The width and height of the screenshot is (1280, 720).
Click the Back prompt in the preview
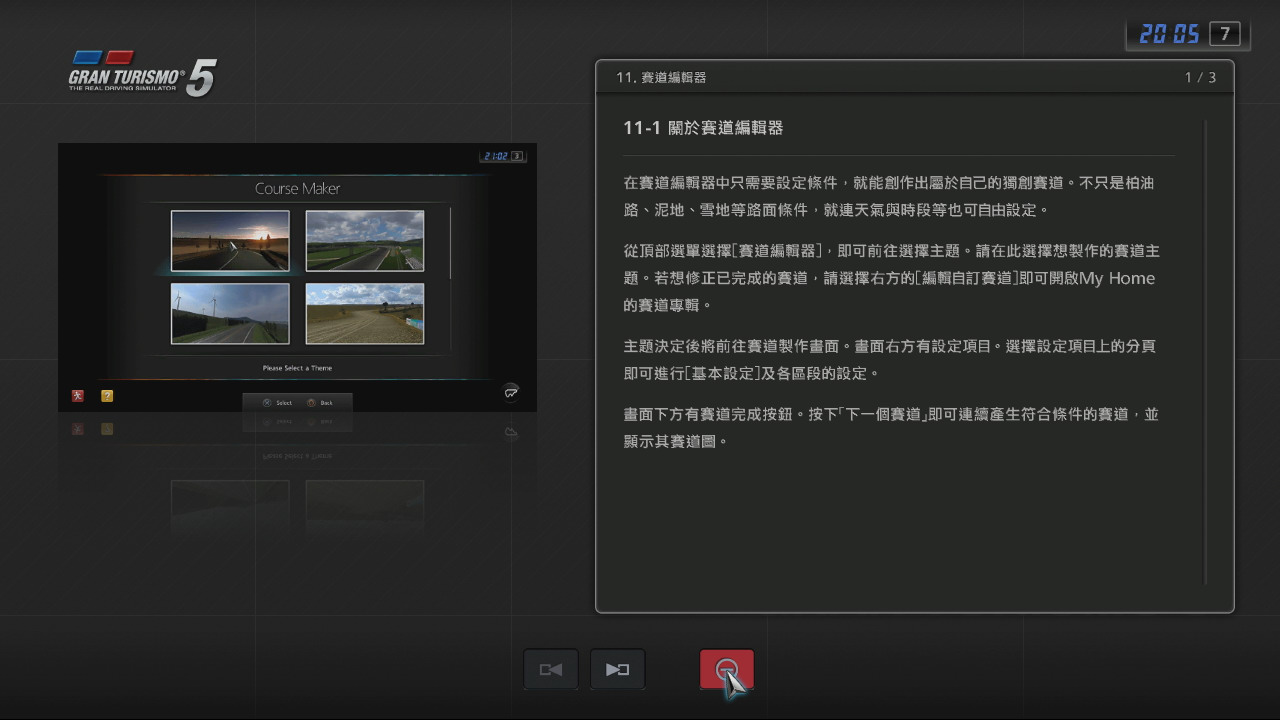321,403
